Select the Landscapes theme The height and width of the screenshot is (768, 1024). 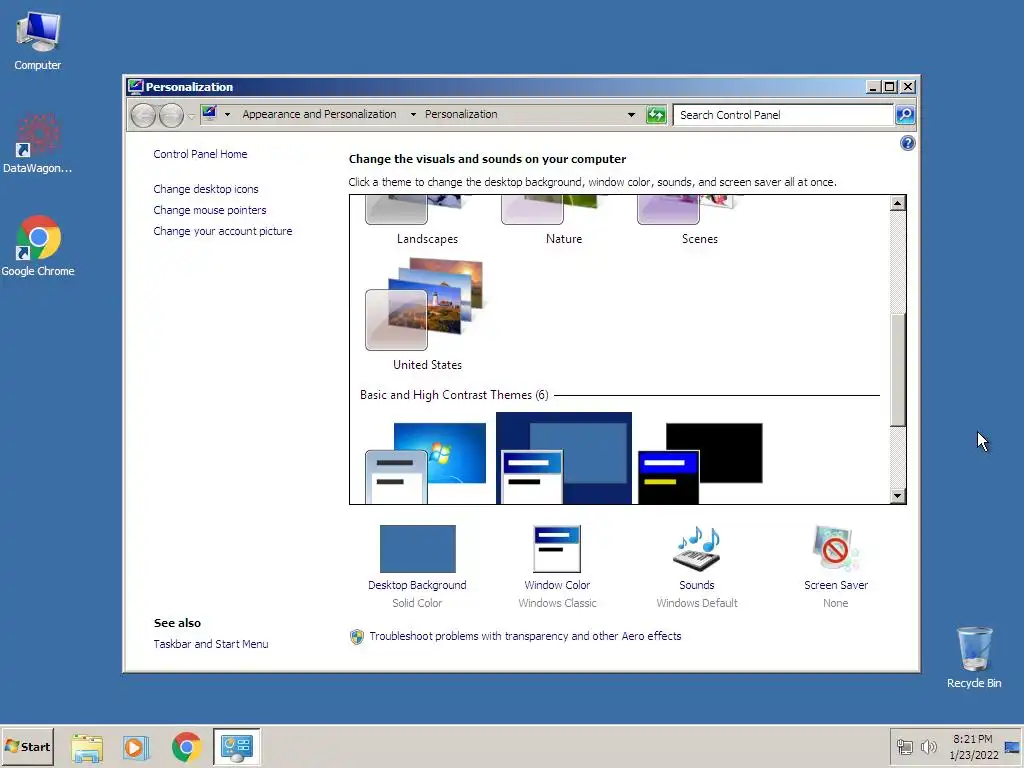pos(427,221)
